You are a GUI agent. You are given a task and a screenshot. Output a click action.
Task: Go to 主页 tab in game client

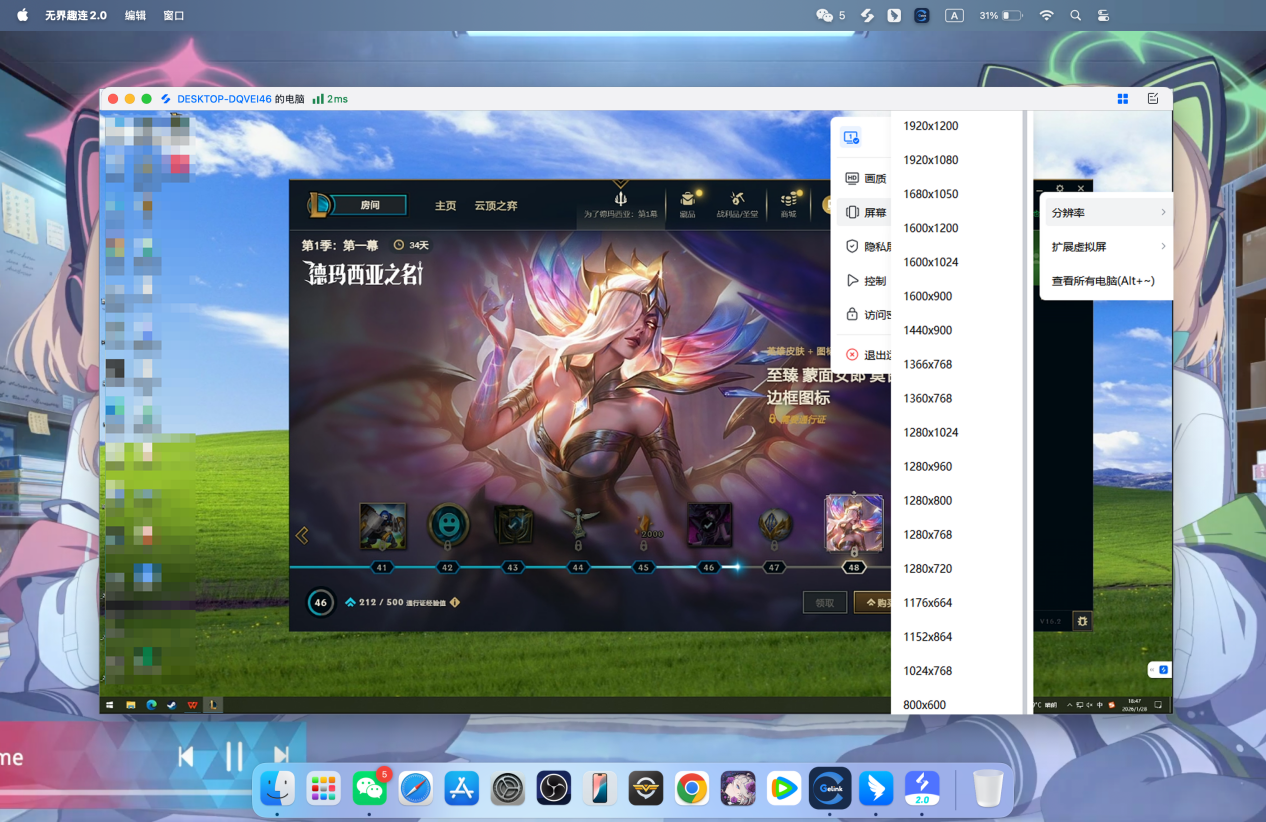point(445,205)
